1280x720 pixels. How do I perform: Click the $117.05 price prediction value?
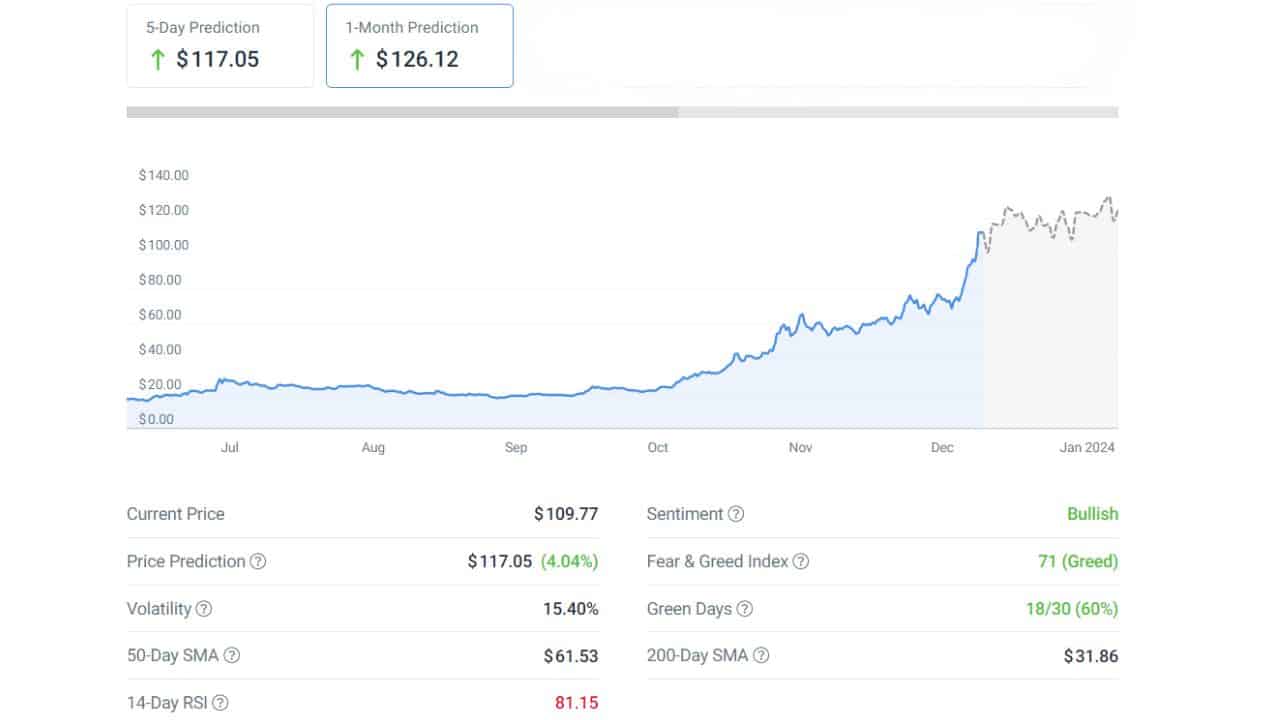coord(500,562)
